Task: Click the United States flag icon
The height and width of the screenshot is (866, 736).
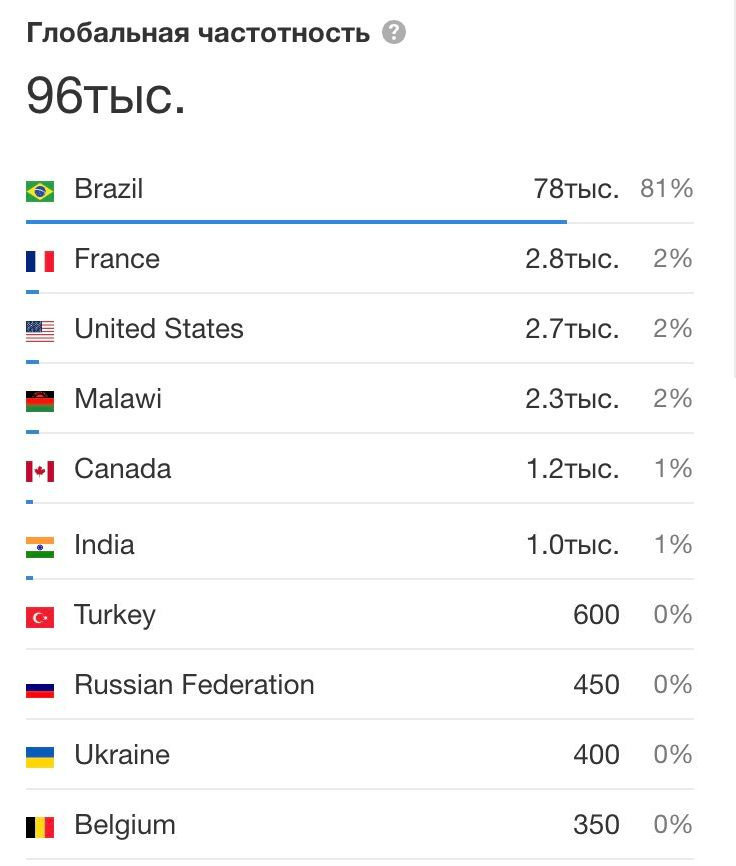Action: [40, 331]
